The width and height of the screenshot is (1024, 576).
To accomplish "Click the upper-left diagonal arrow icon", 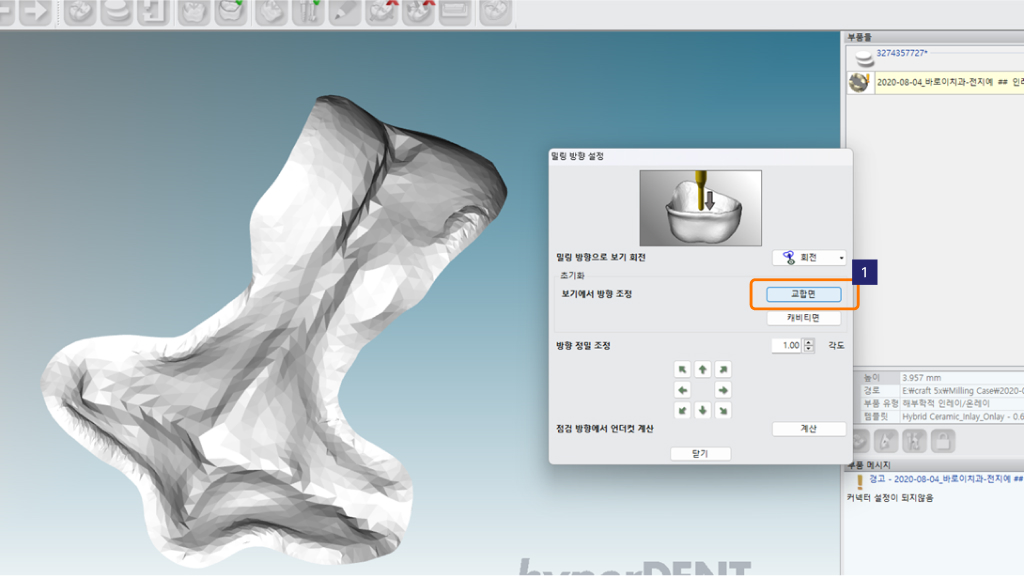I will coord(683,369).
